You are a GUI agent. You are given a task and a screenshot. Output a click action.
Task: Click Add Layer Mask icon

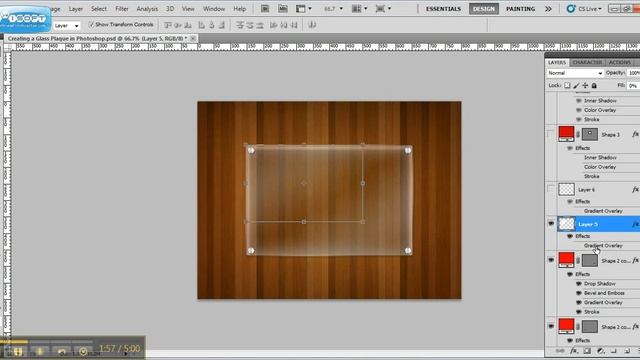(587, 351)
